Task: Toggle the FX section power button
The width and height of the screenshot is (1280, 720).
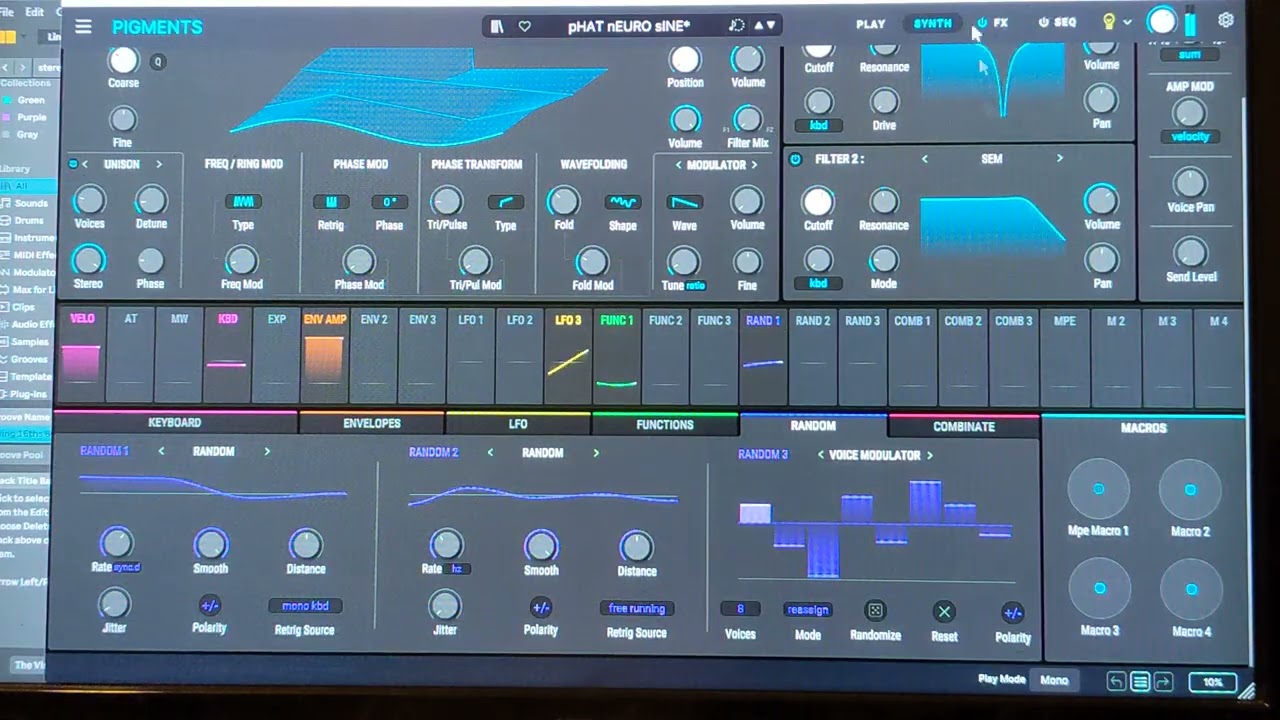Action: coord(982,22)
